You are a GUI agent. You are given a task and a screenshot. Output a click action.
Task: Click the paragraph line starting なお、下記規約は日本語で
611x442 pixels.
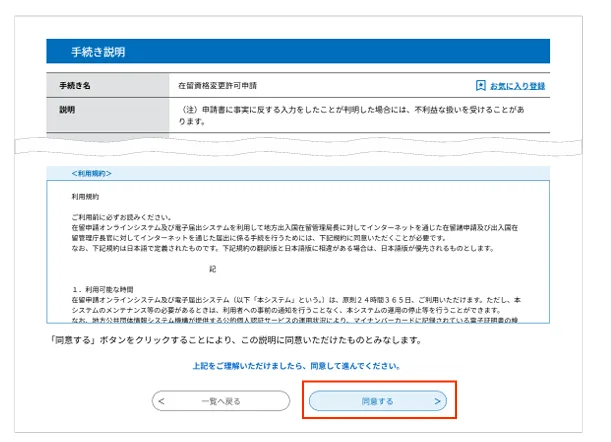(x=283, y=248)
